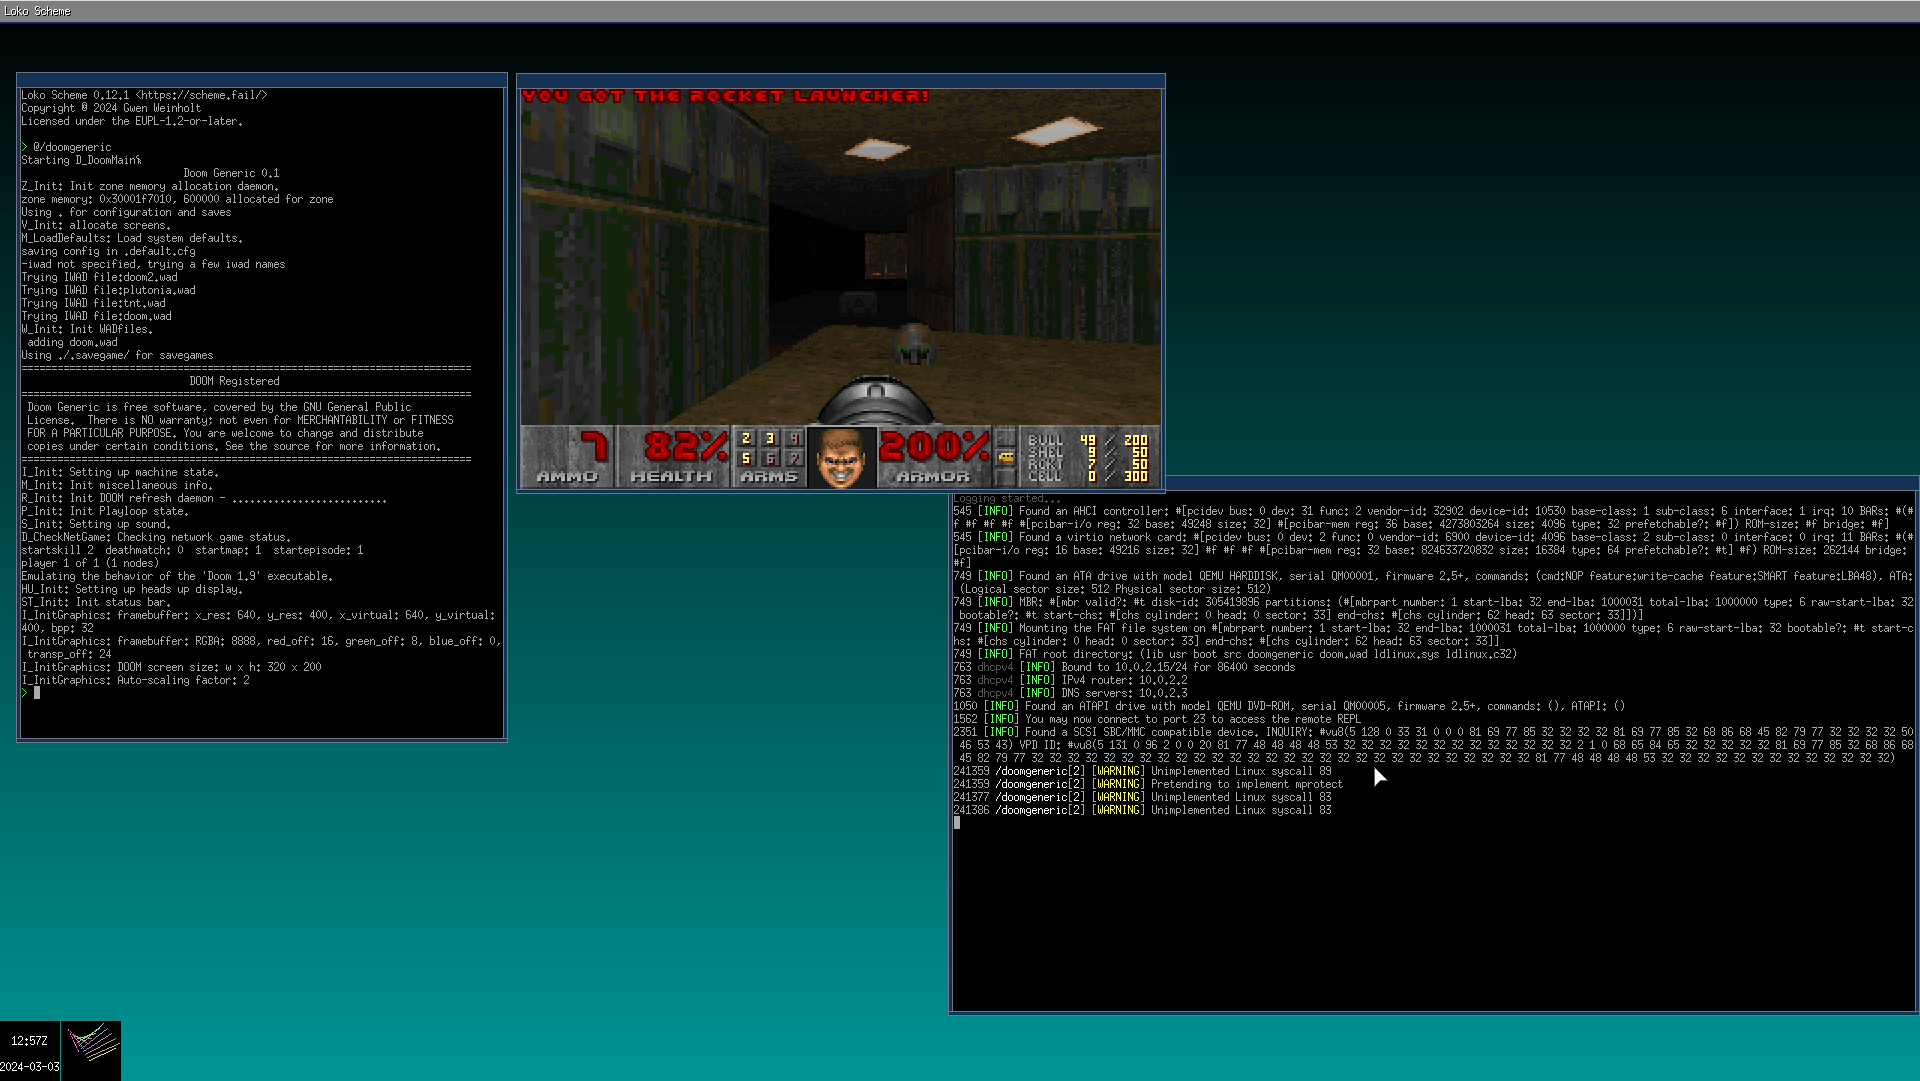Click the 'Loko Scheme' title in the top bar

[x=37, y=11]
